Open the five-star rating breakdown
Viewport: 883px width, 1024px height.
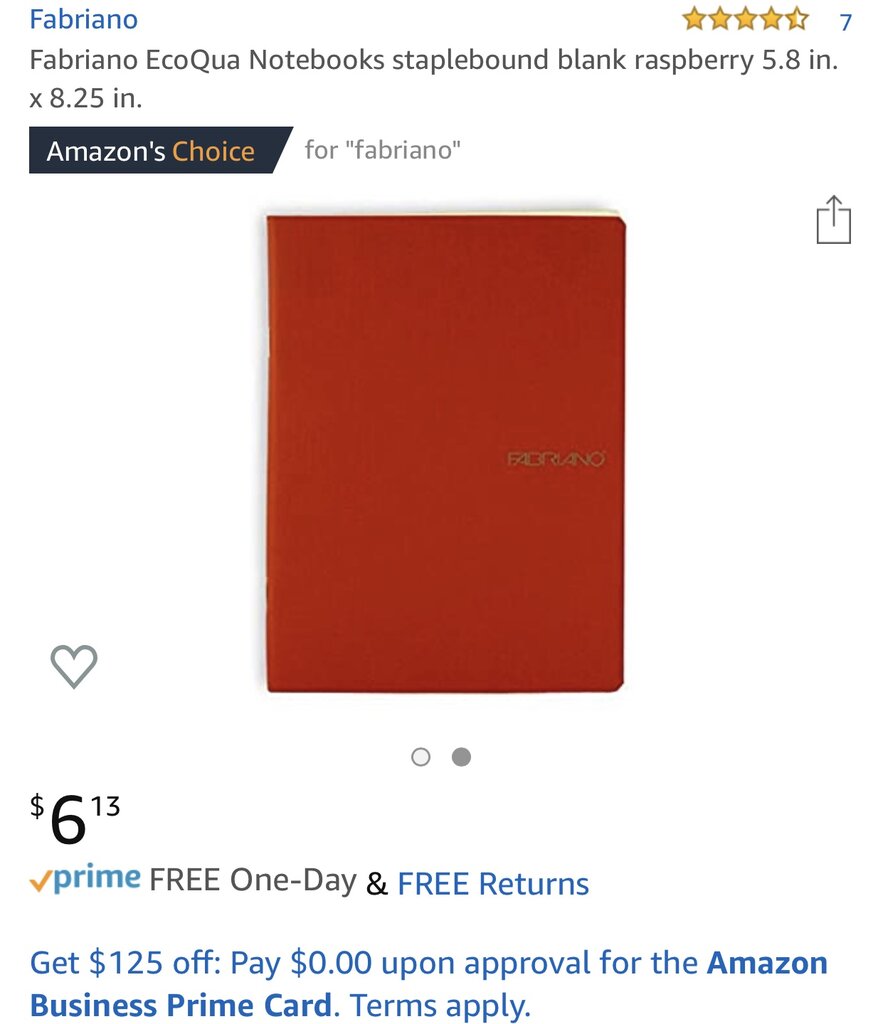tap(745, 20)
